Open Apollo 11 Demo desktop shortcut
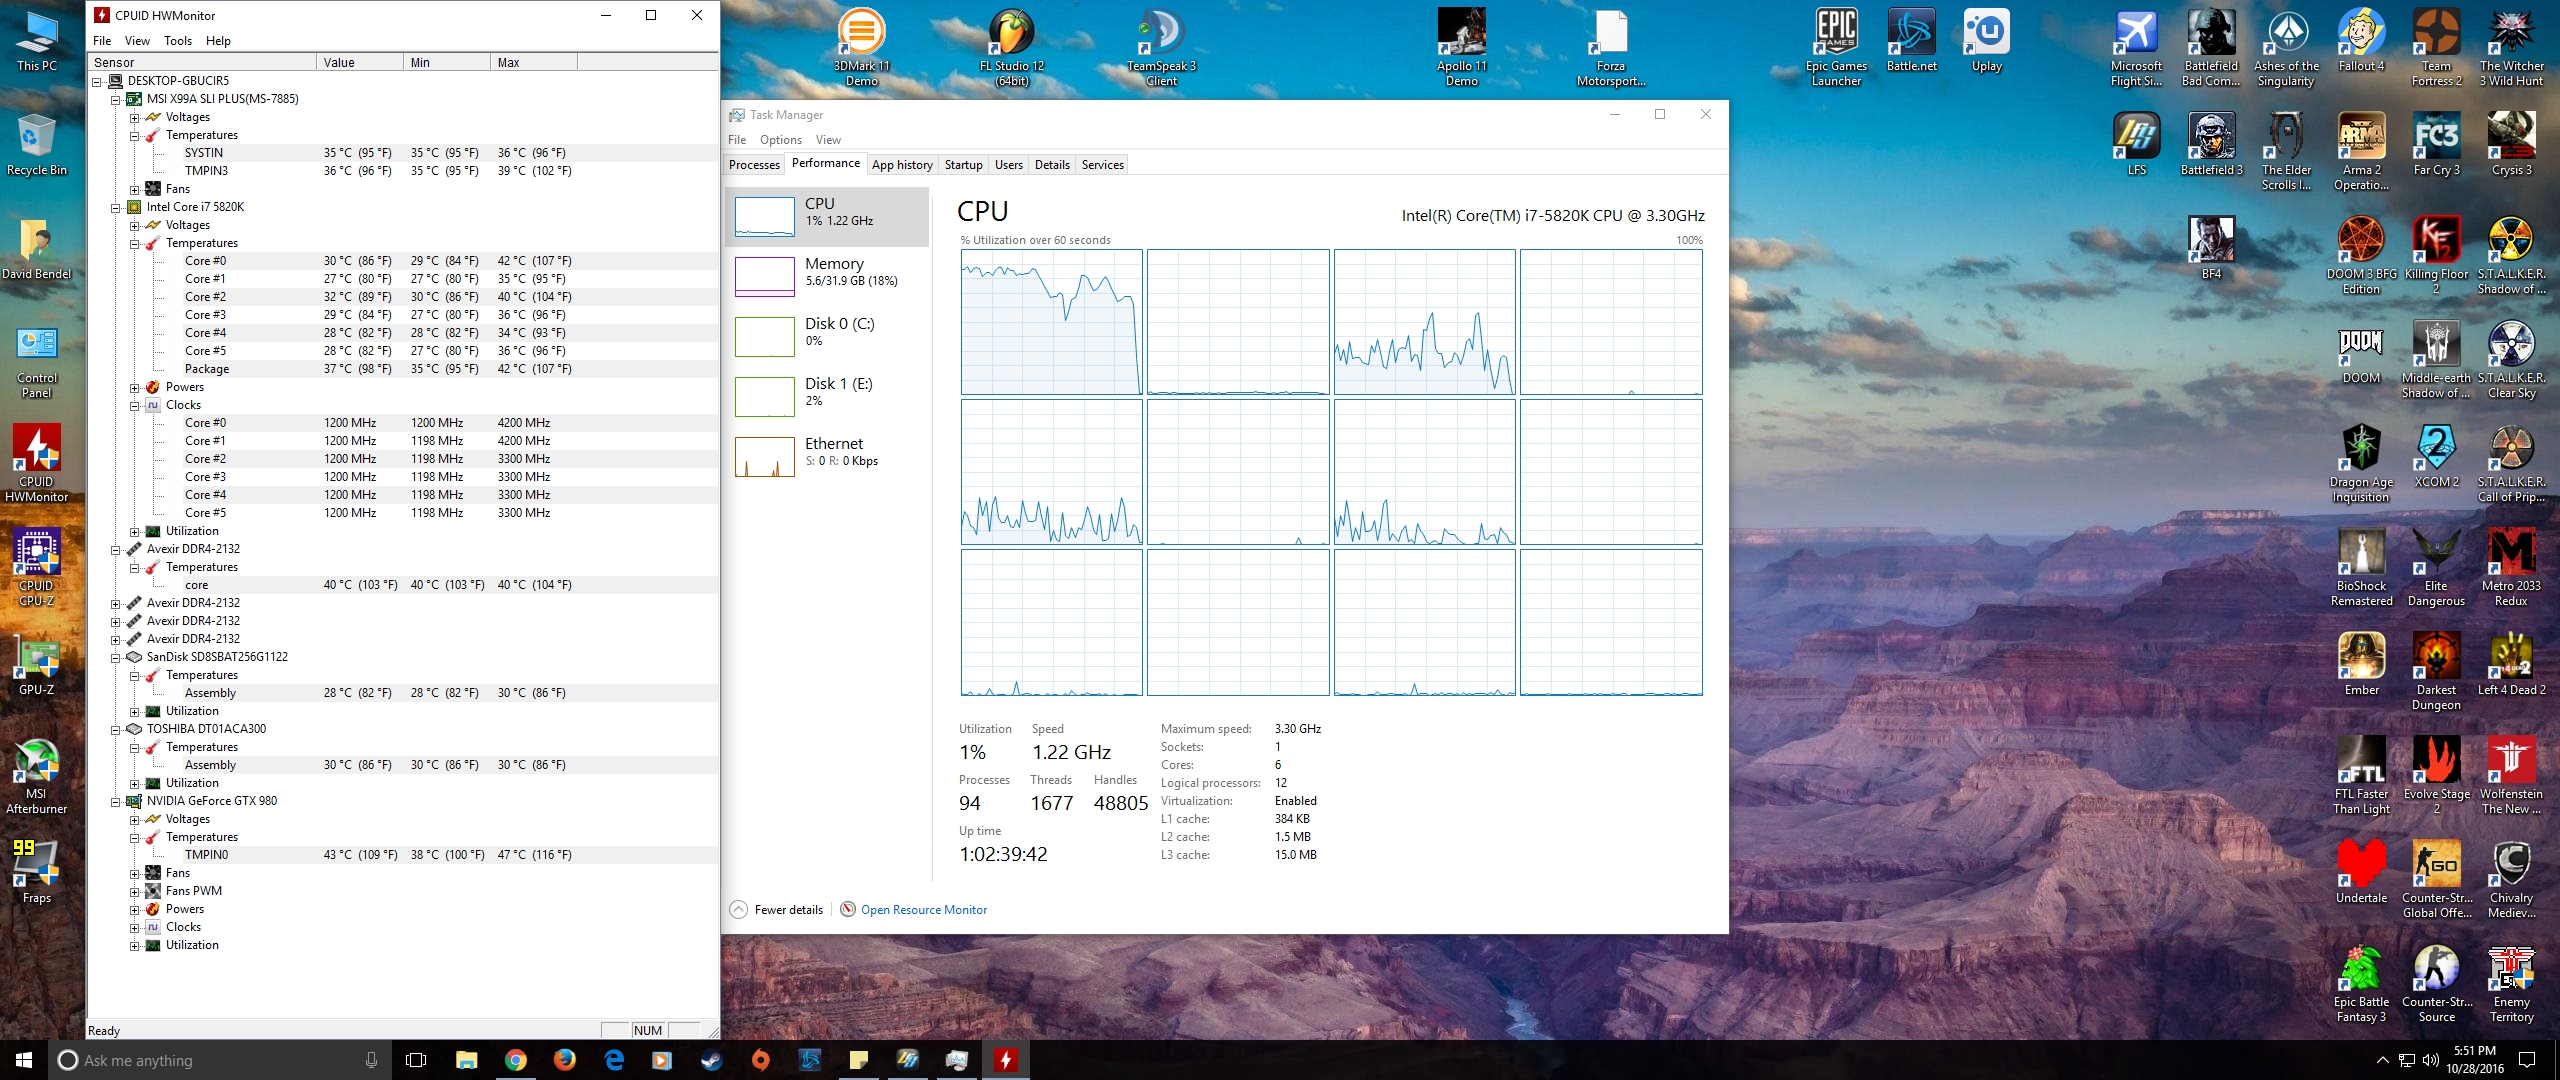 (1461, 46)
